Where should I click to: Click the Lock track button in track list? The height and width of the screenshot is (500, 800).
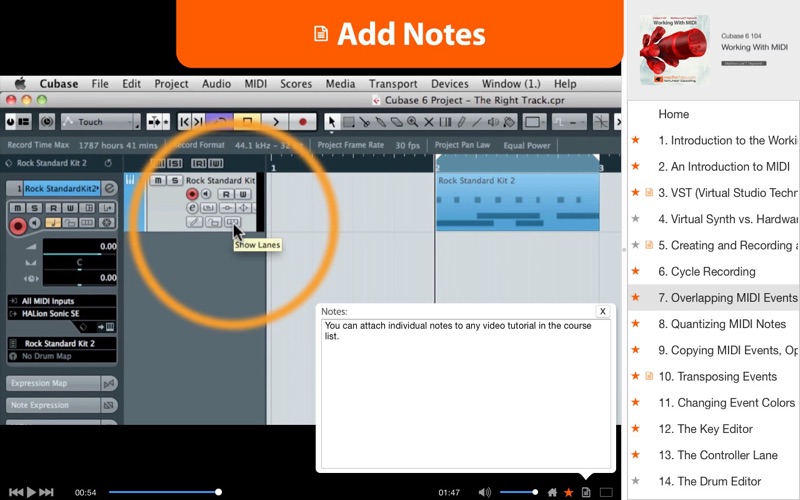pyautogui.click(x=213, y=222)
